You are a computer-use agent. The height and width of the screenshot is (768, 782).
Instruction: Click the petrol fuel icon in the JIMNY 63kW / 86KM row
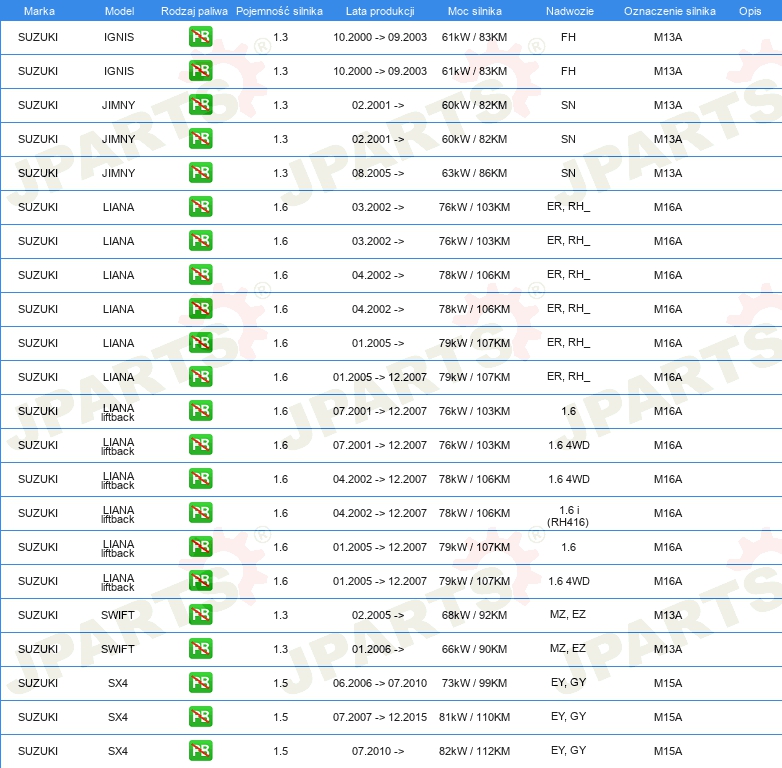tap(200, 173)
